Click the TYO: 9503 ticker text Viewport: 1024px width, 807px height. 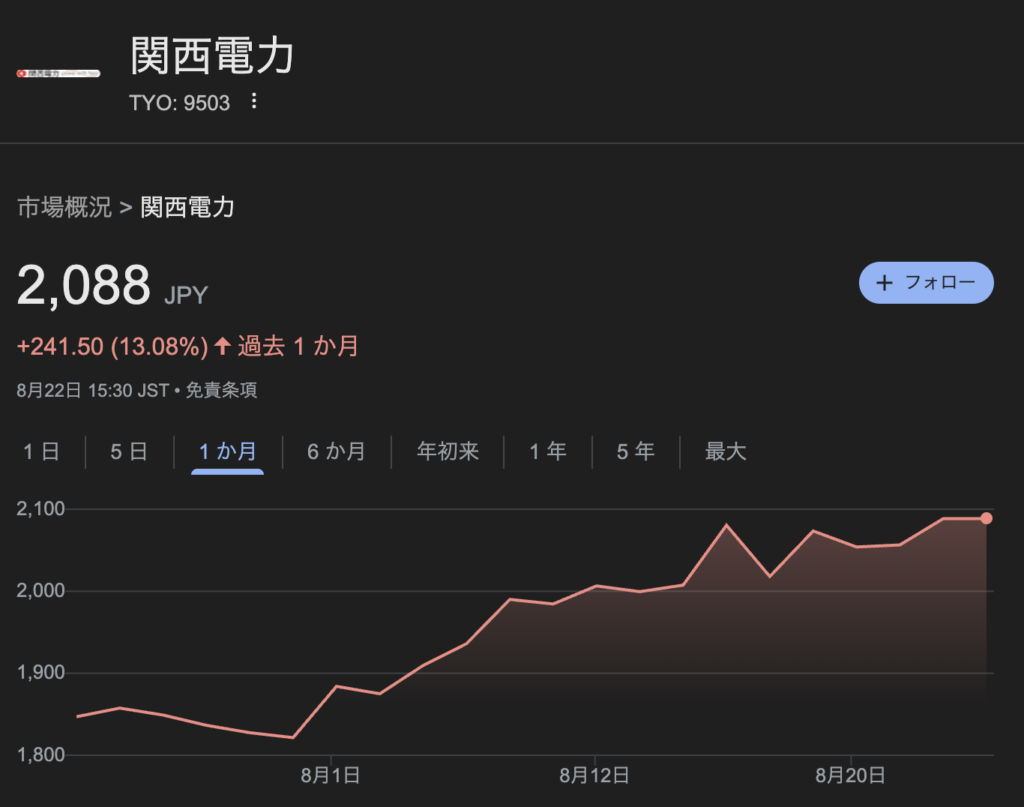180,103
